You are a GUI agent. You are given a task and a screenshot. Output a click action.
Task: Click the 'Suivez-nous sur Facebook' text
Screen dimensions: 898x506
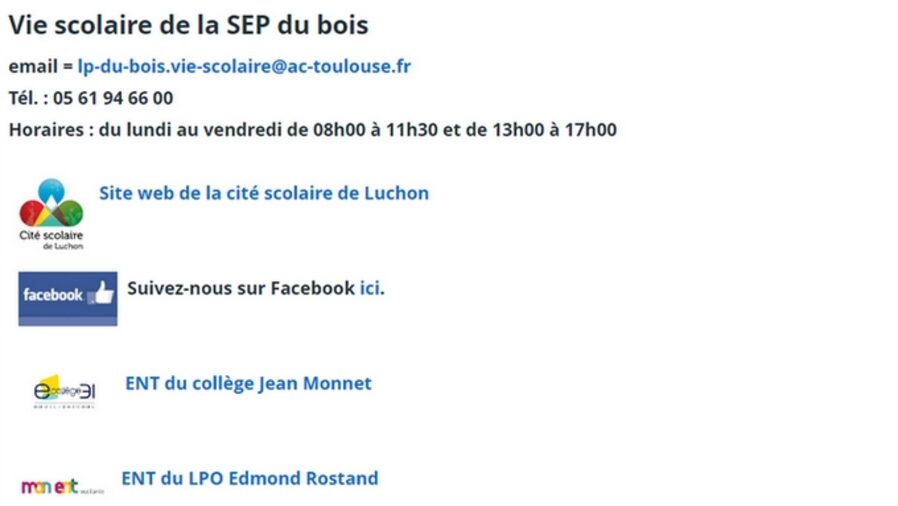coord(240,288)
